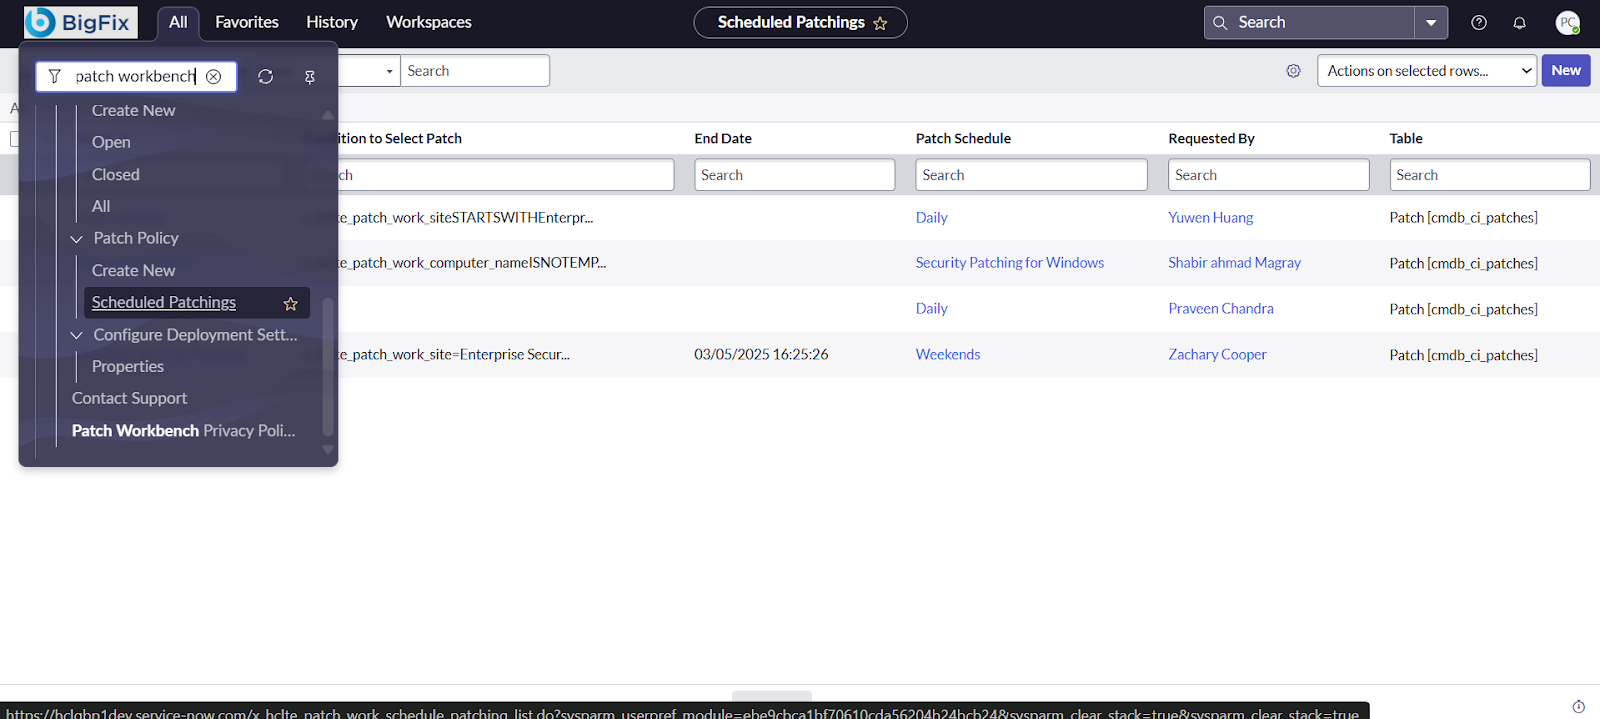
Task: Click the refresh icon in navigator
Action: pyautogui.click(x=265, y=77)
